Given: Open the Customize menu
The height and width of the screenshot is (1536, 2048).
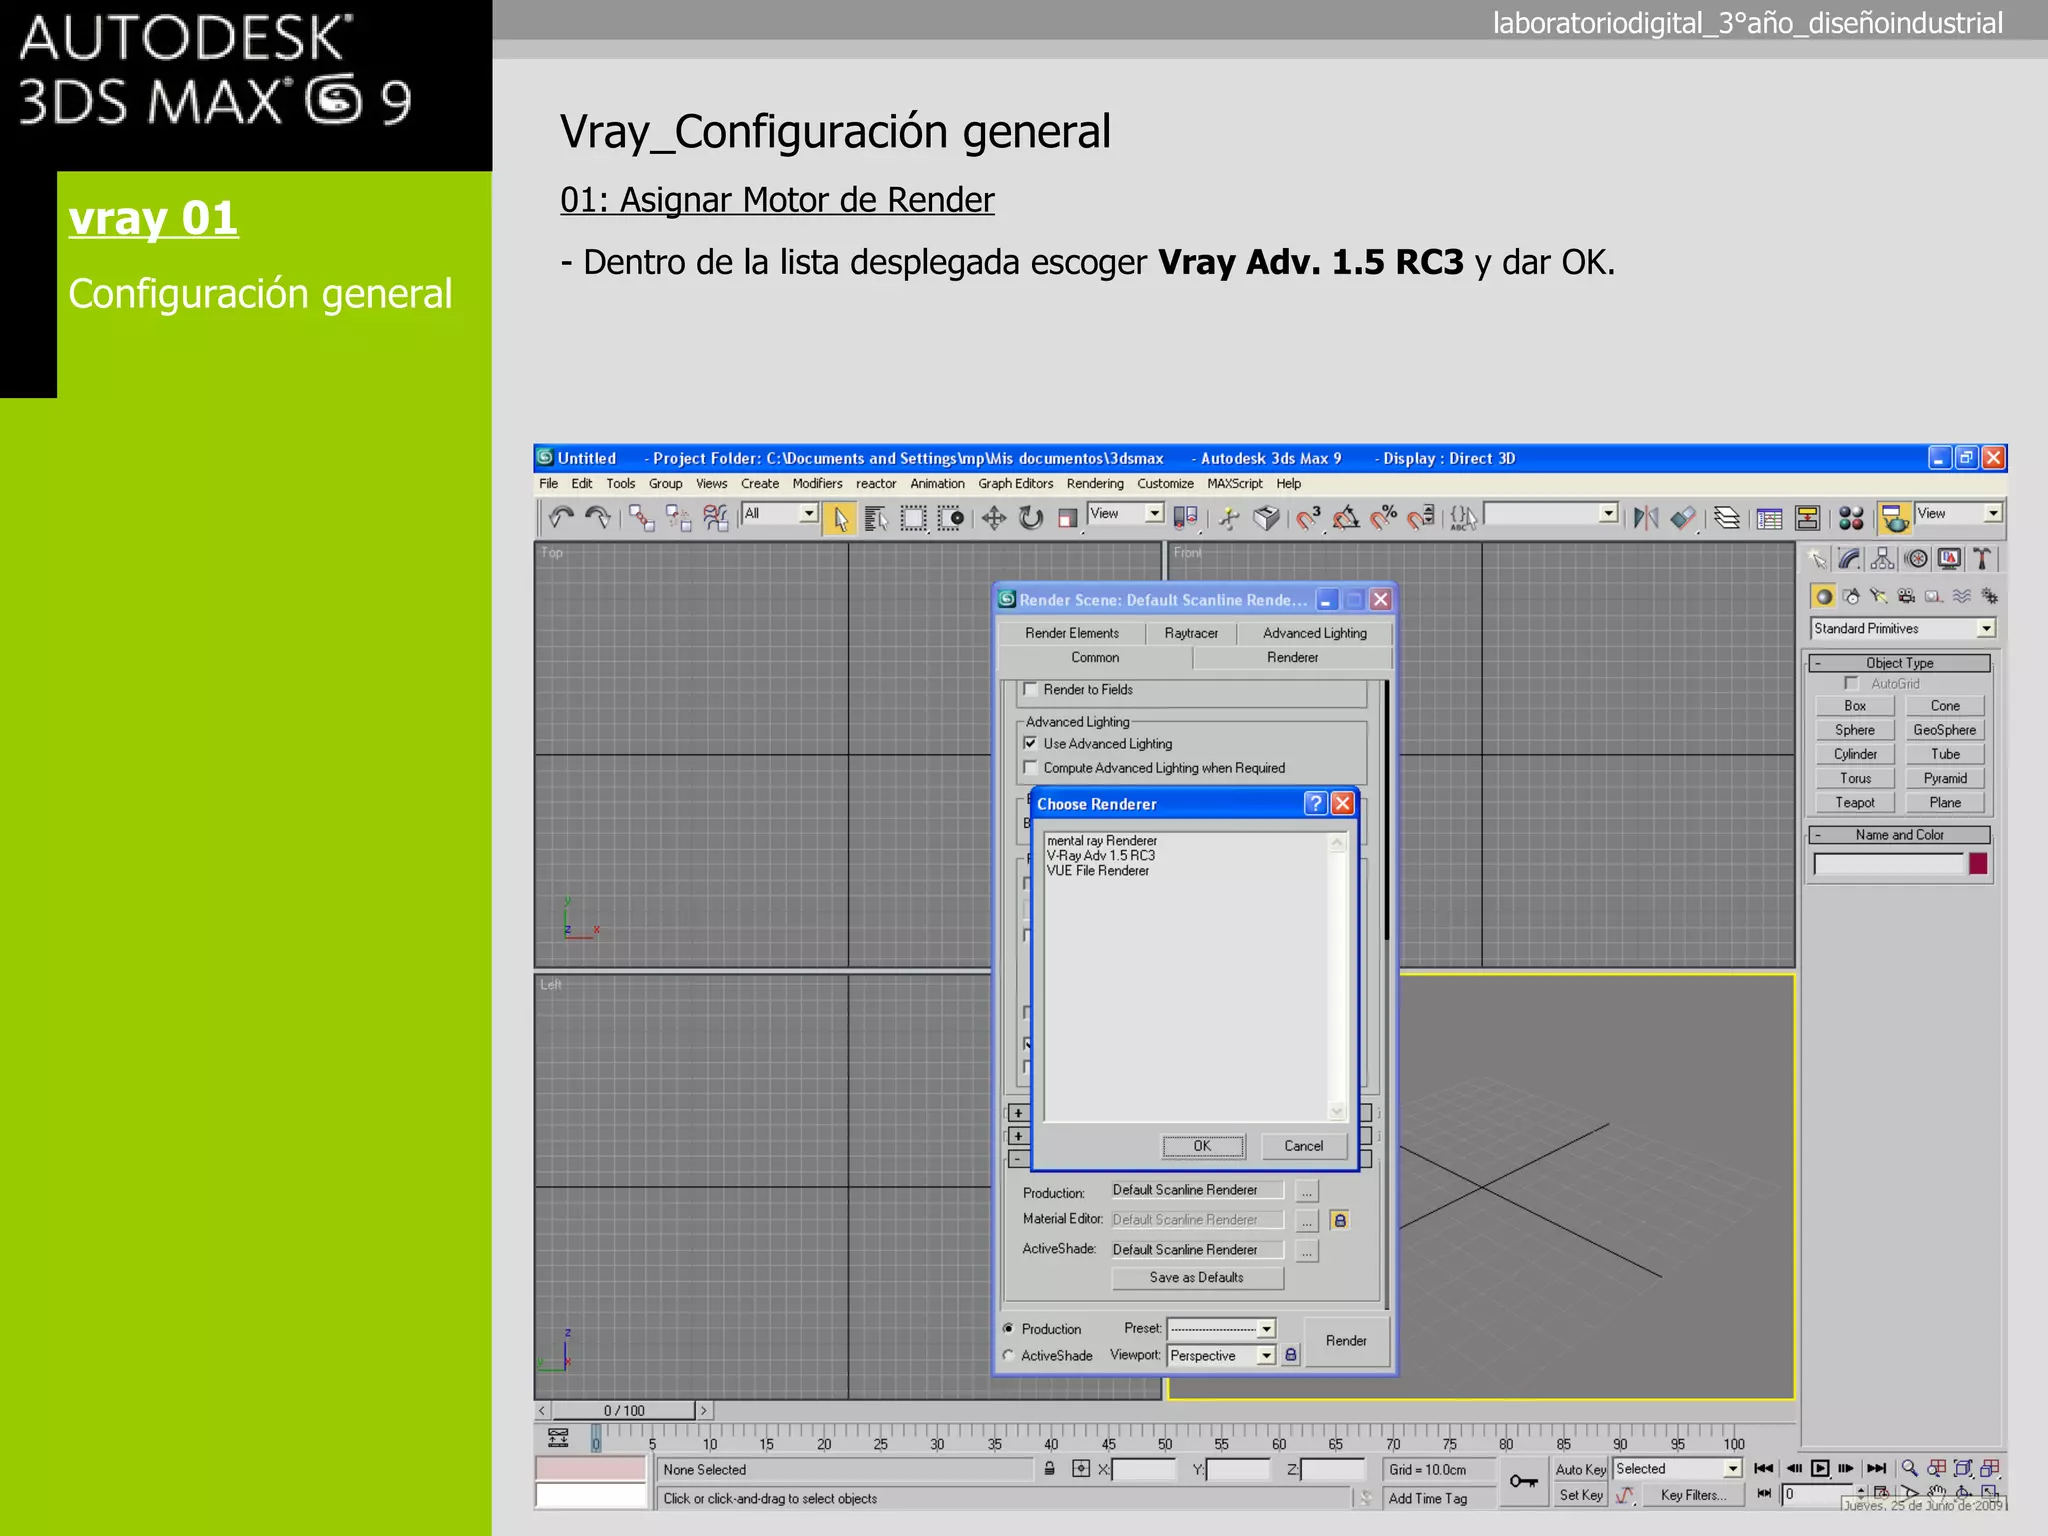Looking at the screenshot, I should [x=1165, y=484].
